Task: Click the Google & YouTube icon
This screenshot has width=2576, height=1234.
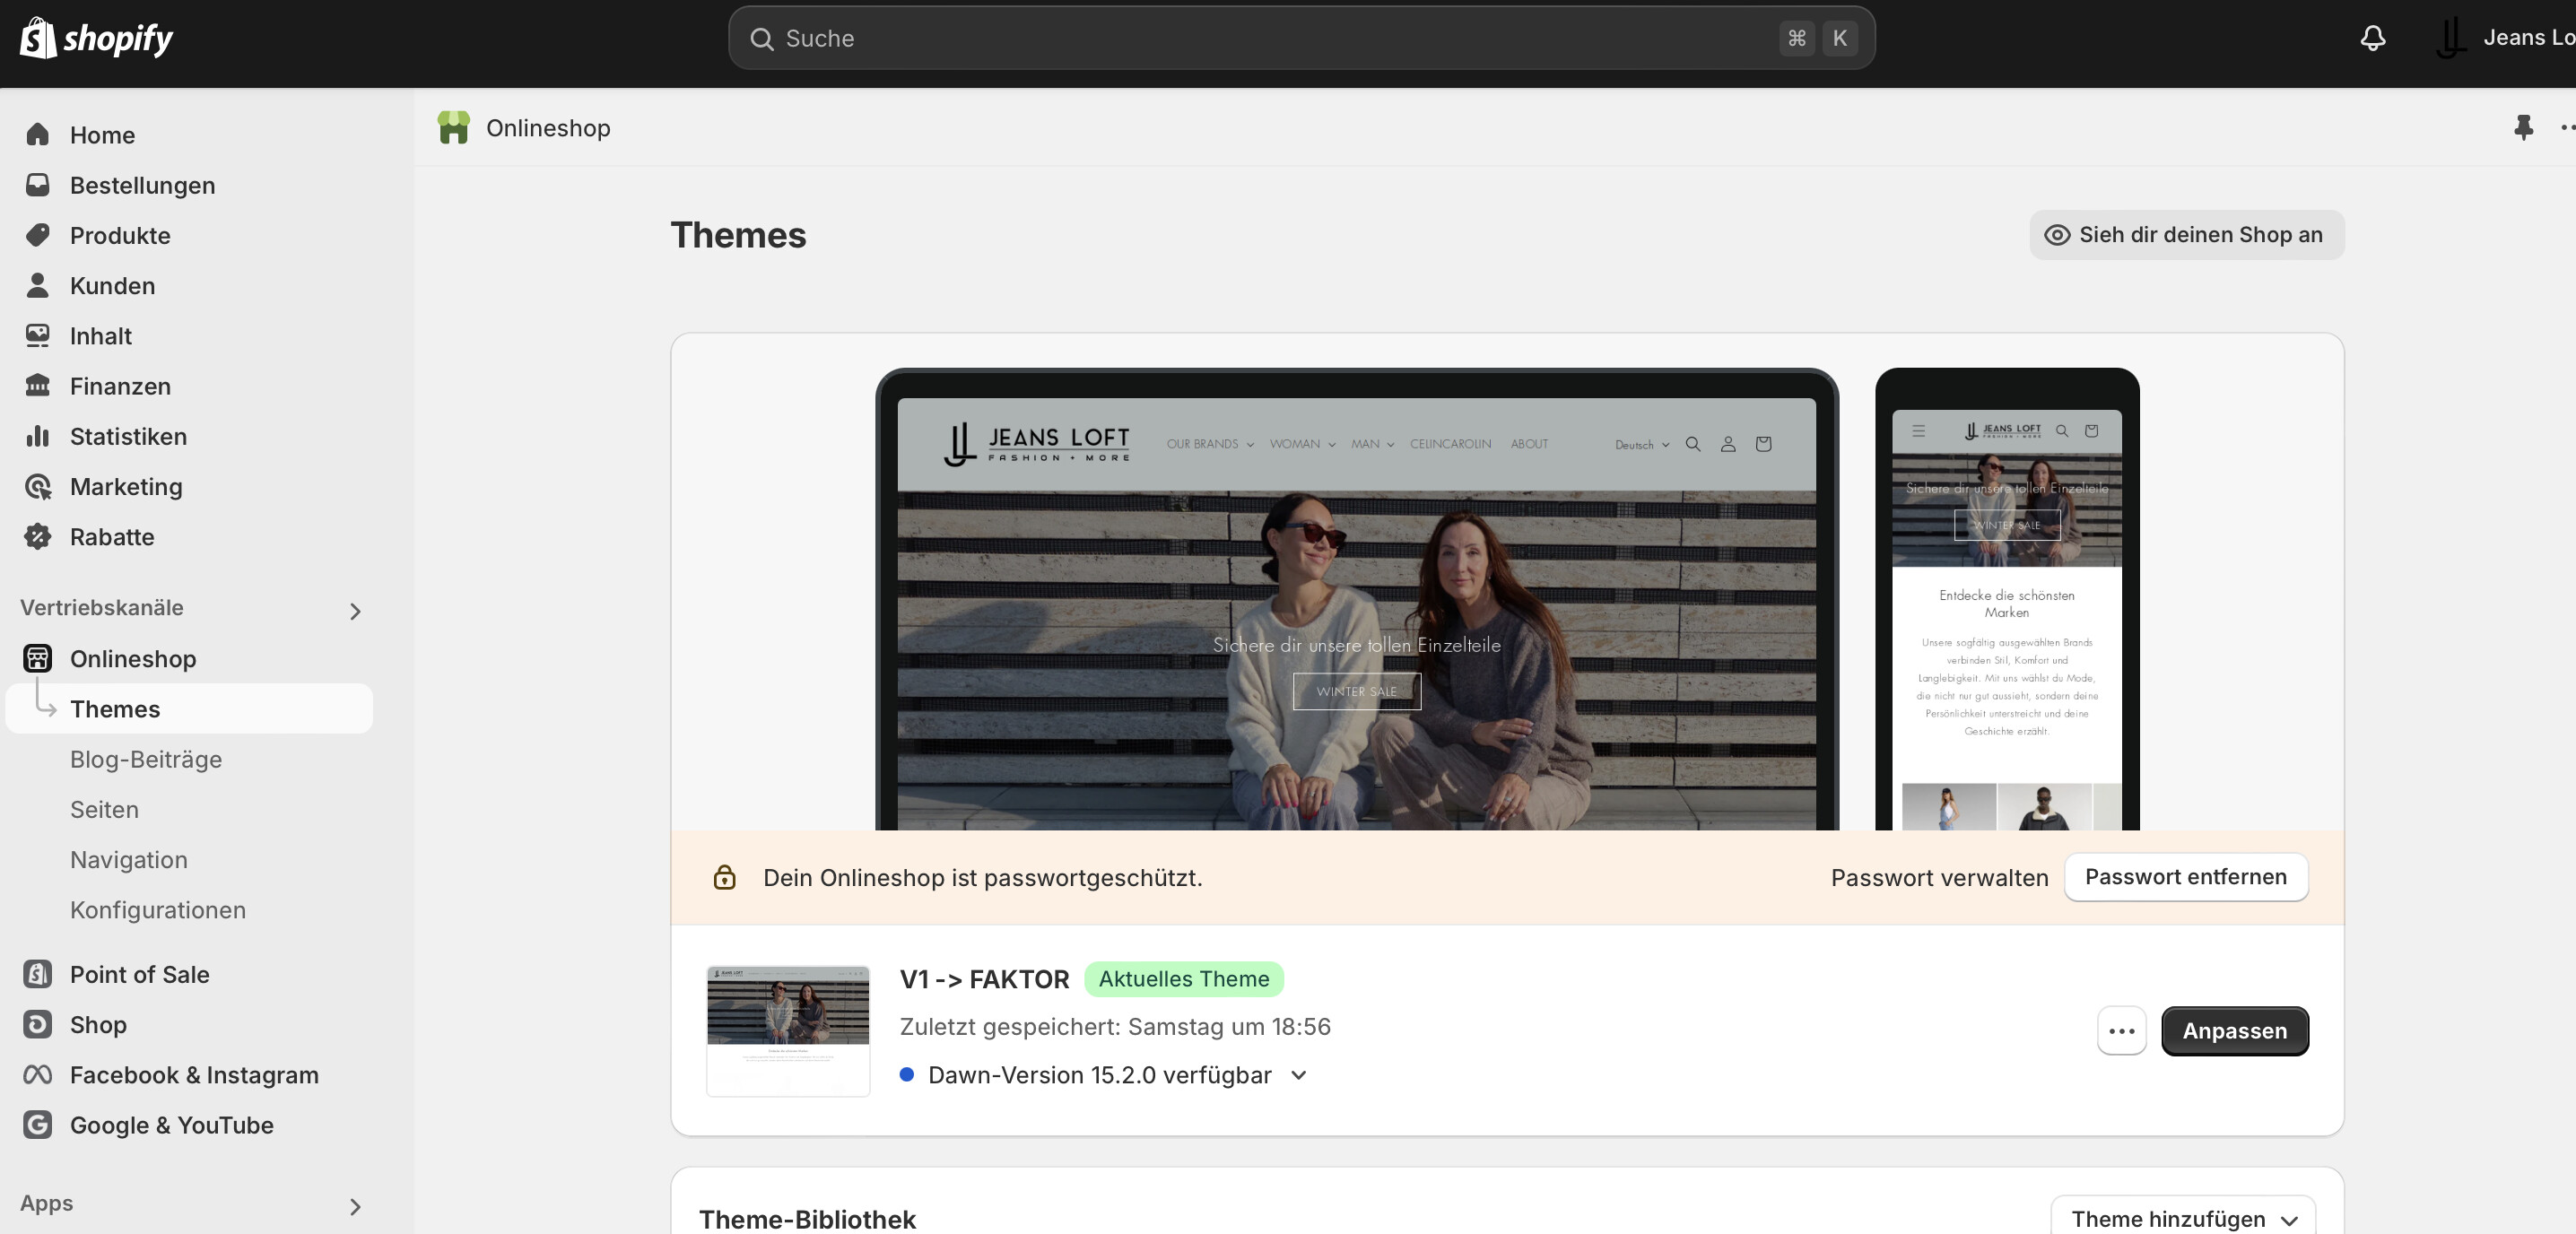Action: 38,1125
